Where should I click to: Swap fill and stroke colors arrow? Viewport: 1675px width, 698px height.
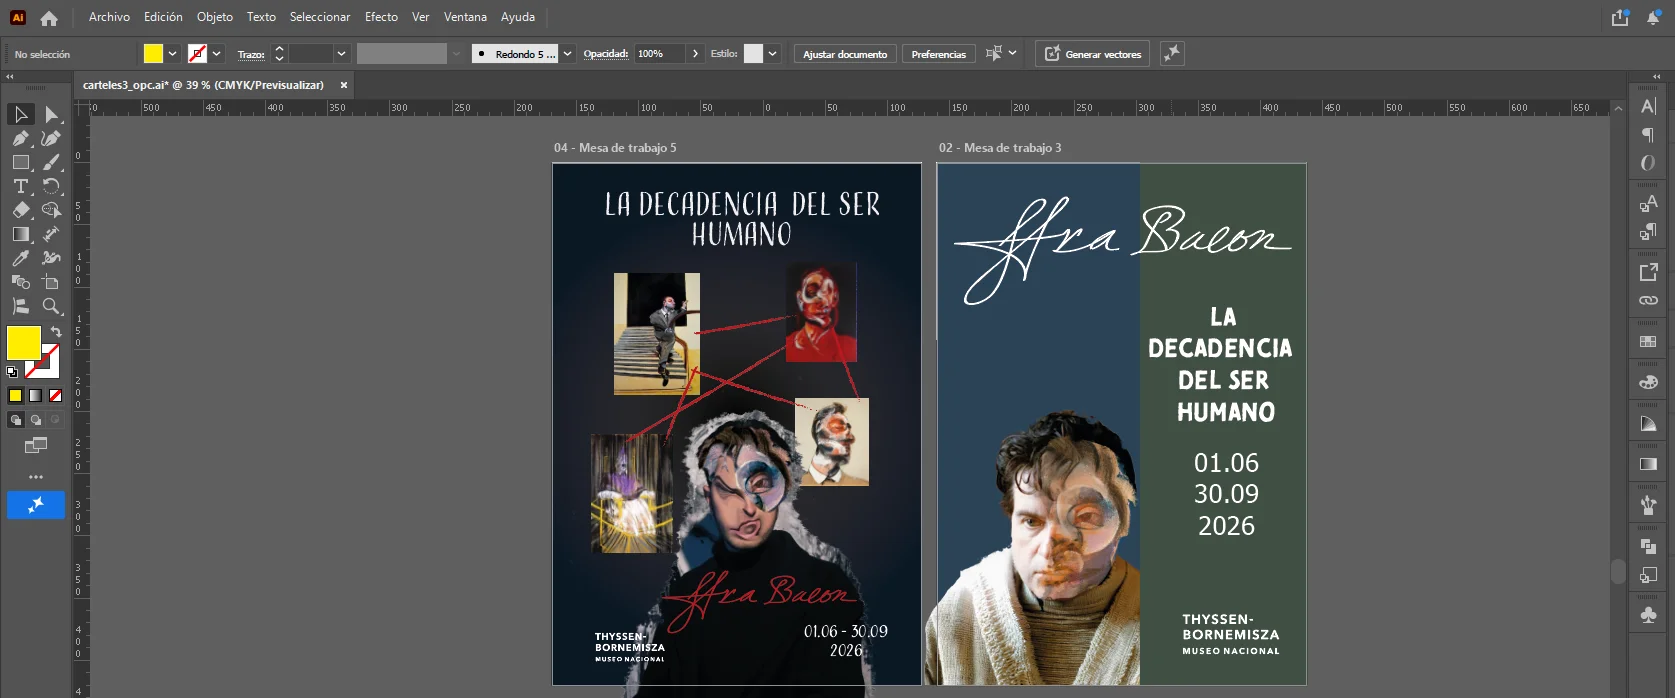56,331
